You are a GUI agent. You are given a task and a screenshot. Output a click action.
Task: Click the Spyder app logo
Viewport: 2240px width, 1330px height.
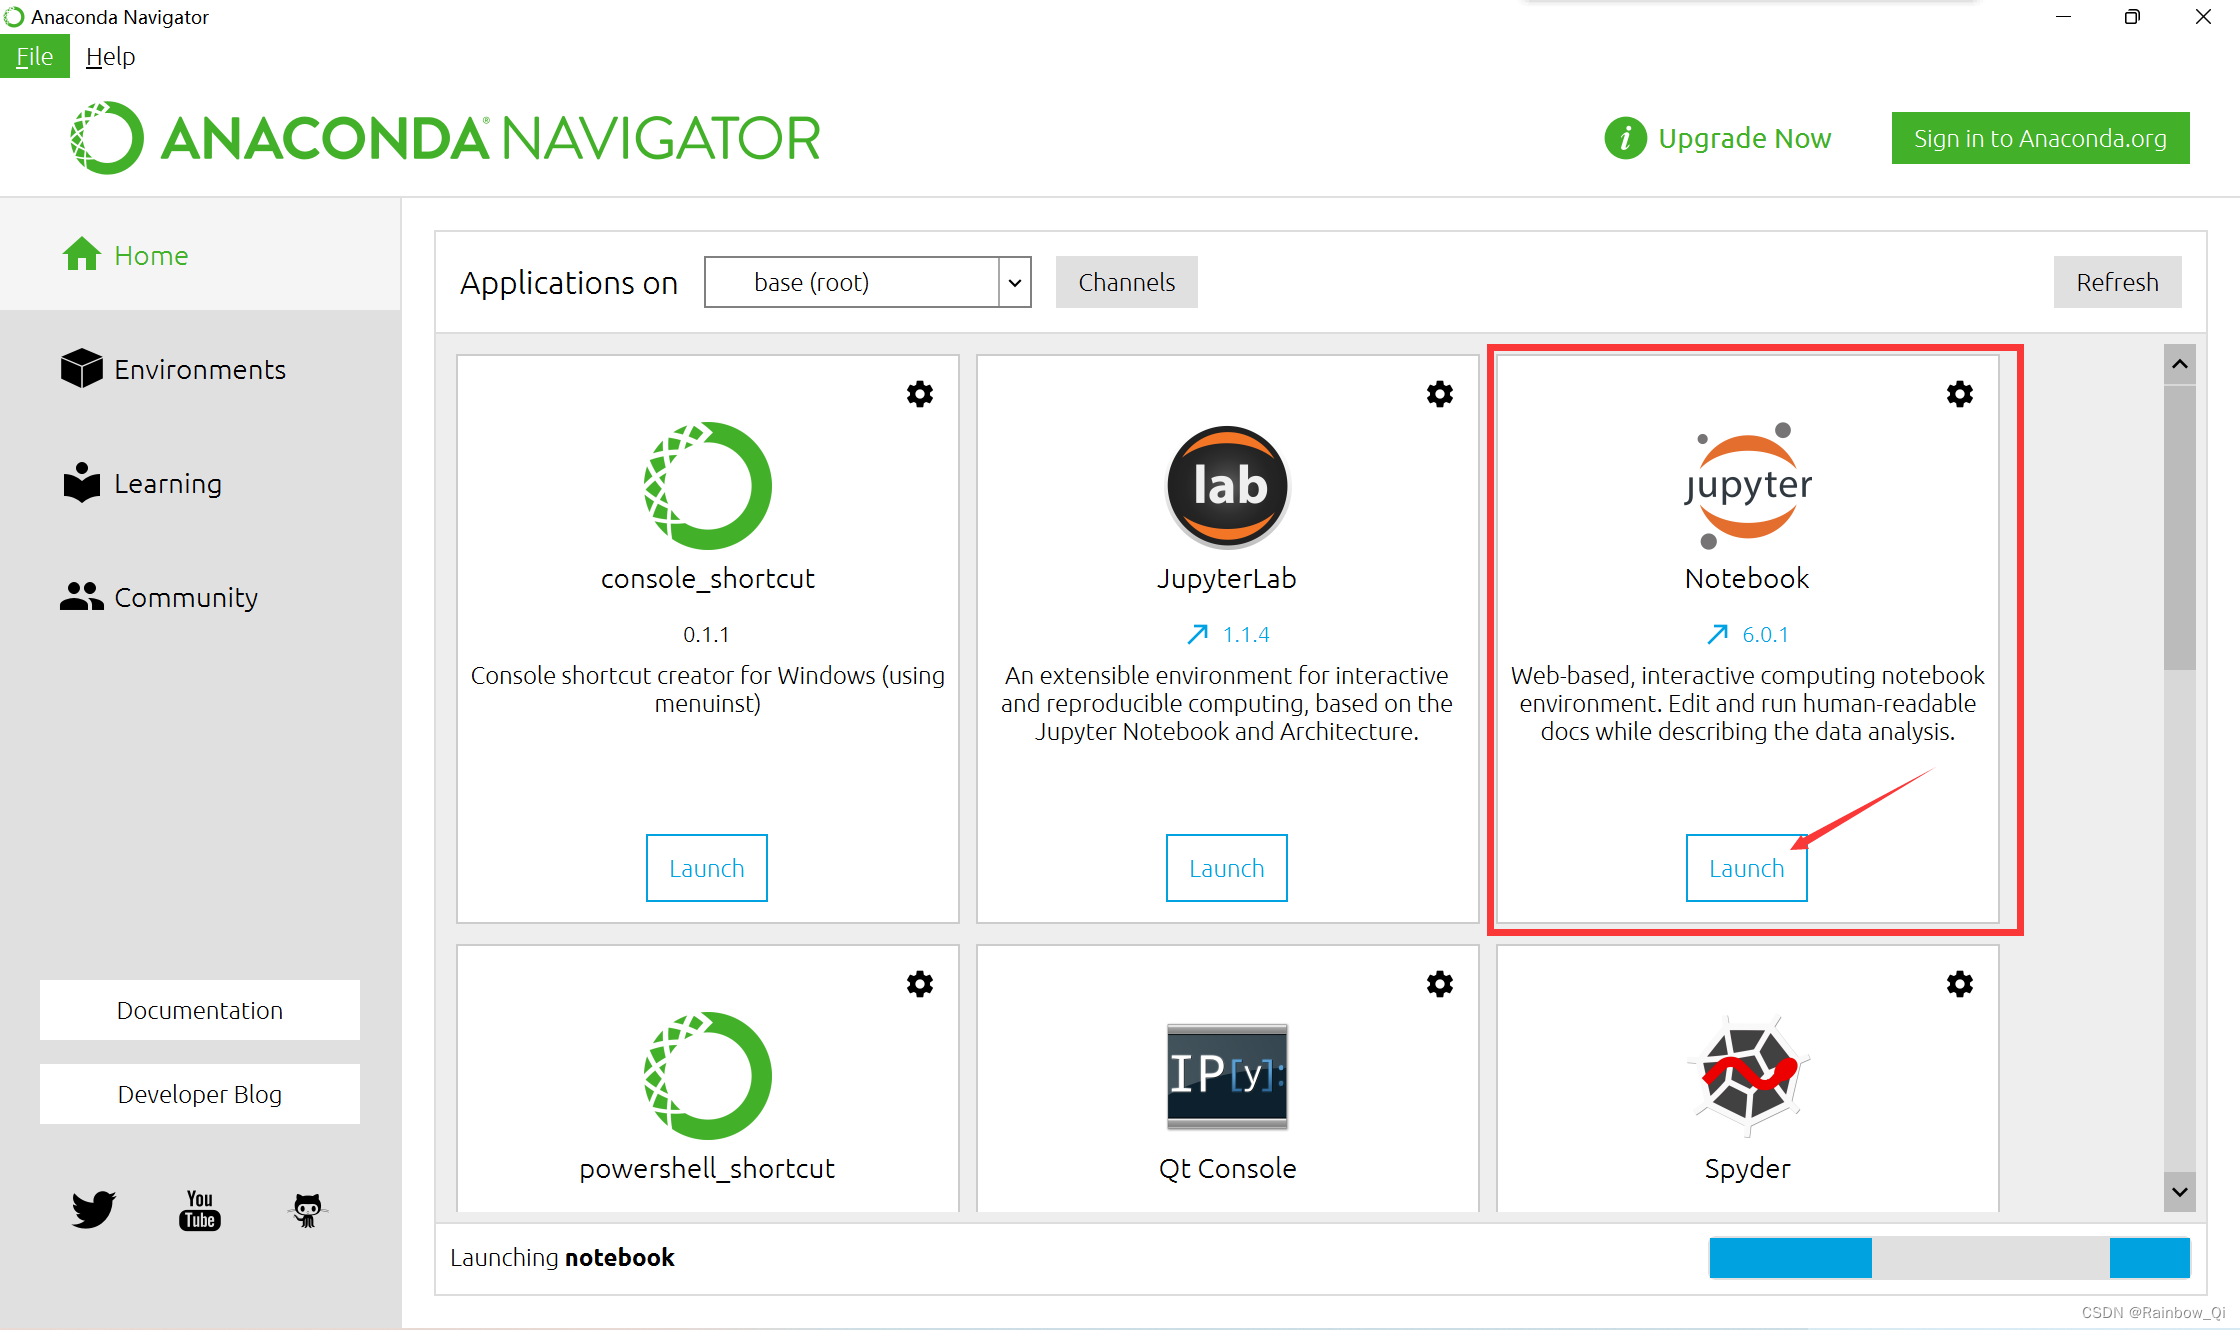[x=1748, y=1076]
